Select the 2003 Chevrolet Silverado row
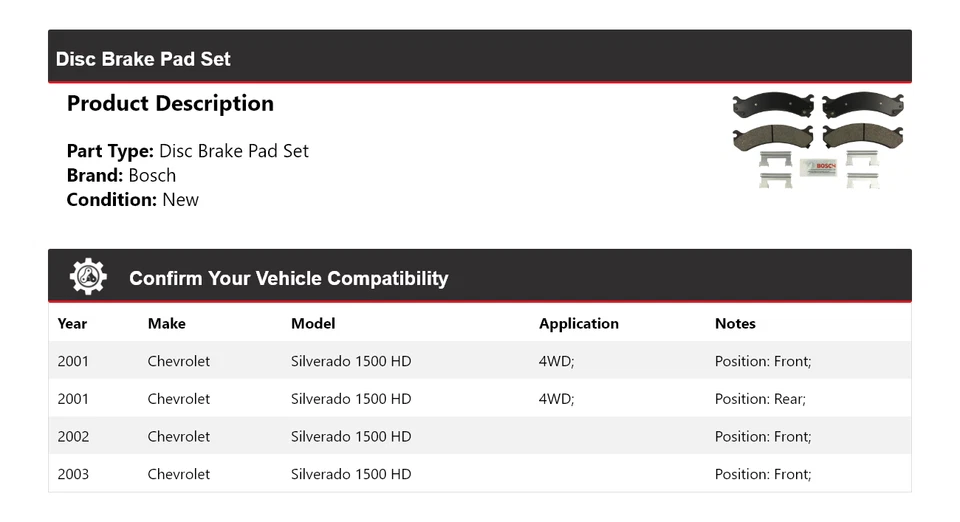The width and height of the screenshot is (960, 522). (480, 474)
